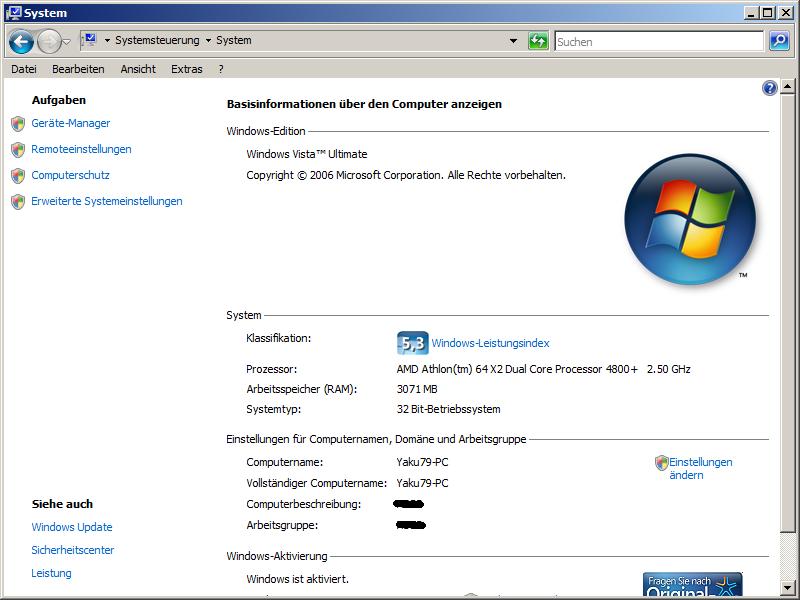
Task: Click the System window title bar icon
Action: (13, 12)
